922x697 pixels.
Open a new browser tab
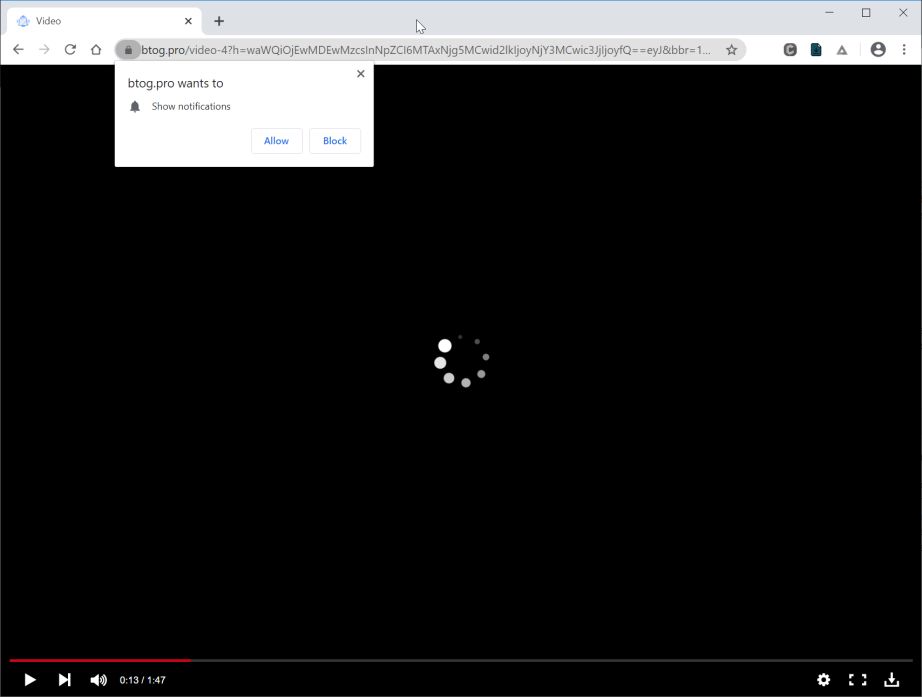point(219,21)
